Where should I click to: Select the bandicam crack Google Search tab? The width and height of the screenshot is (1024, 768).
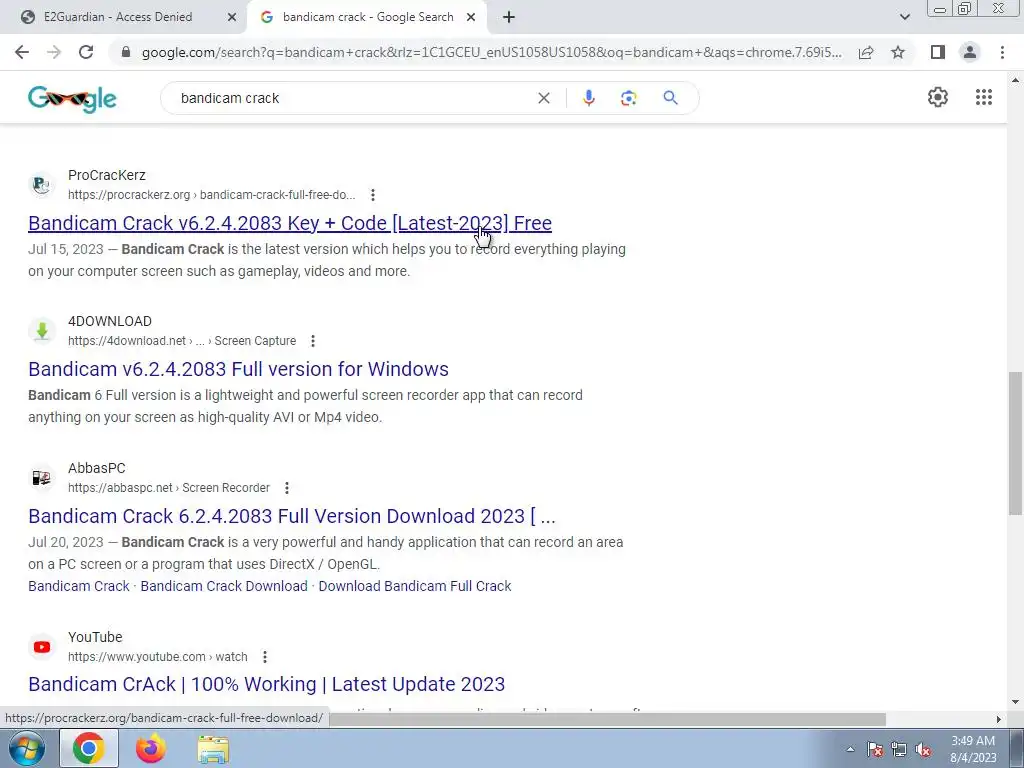point(368,17)
